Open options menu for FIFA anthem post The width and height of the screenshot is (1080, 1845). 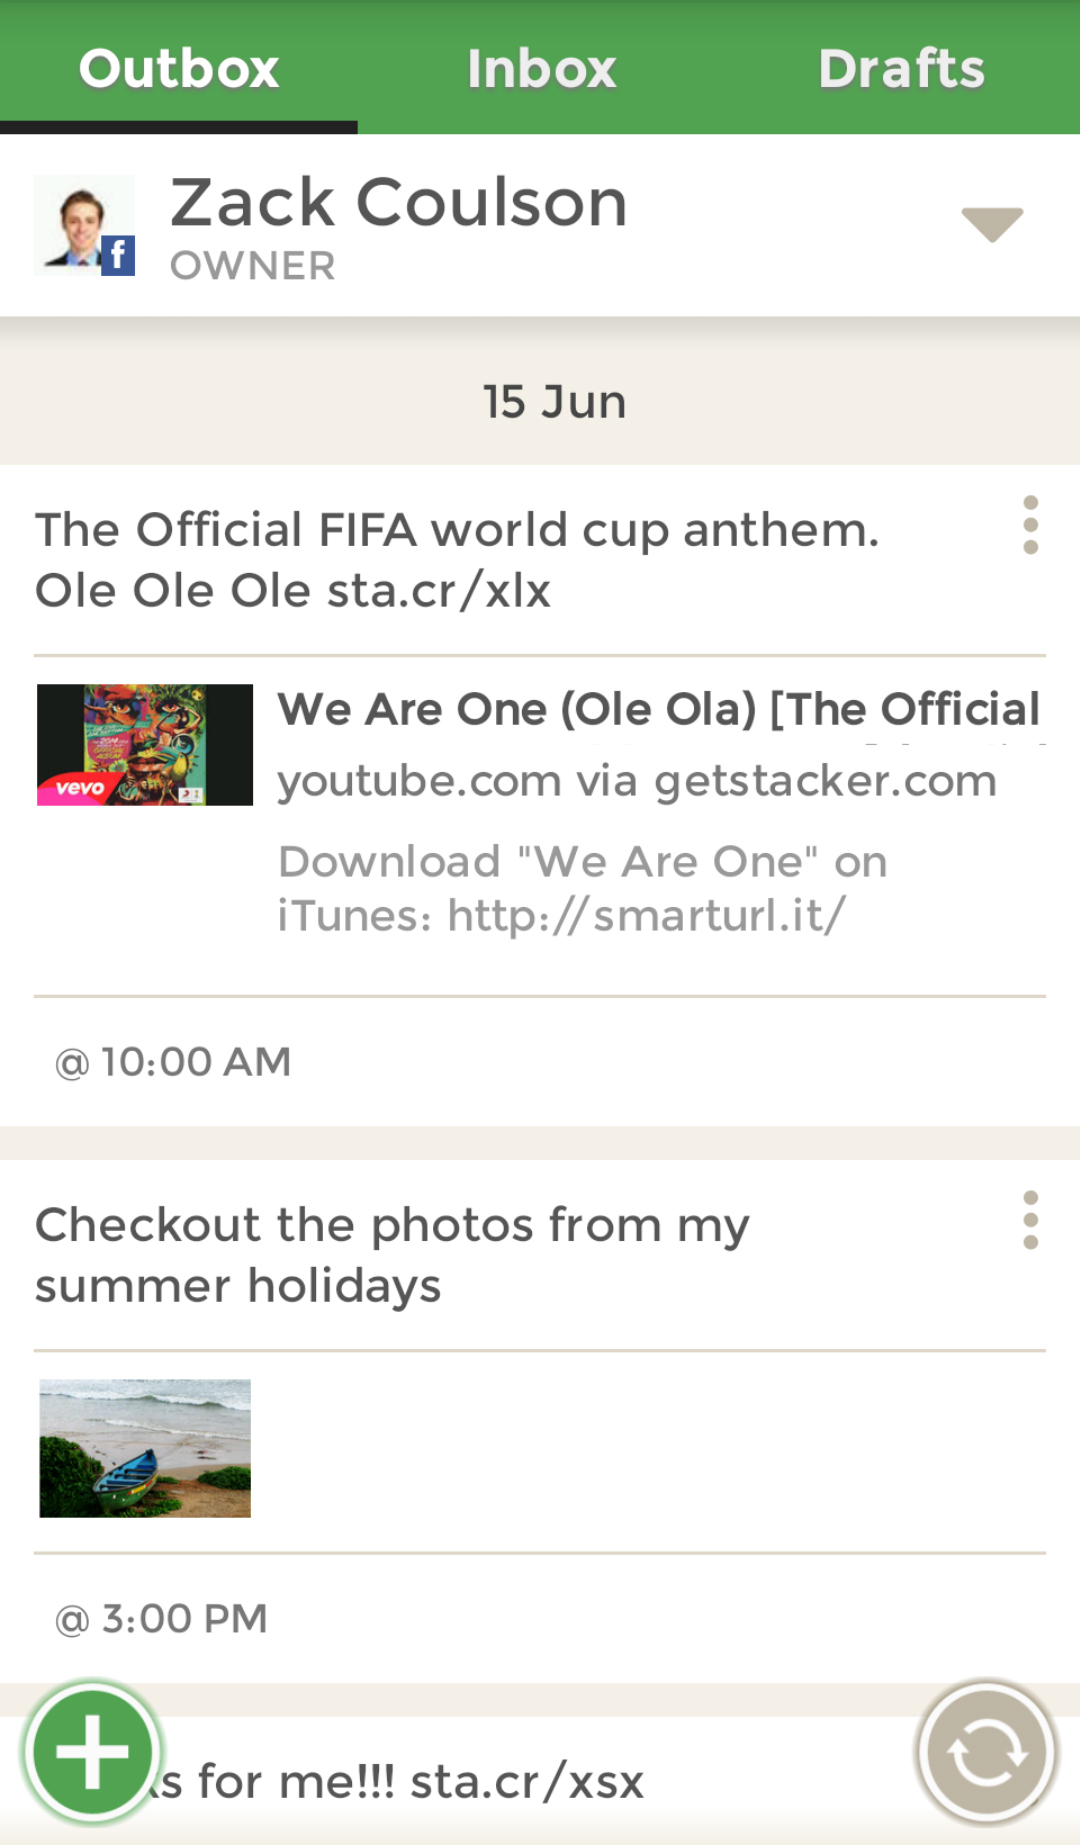(1030, 525)
